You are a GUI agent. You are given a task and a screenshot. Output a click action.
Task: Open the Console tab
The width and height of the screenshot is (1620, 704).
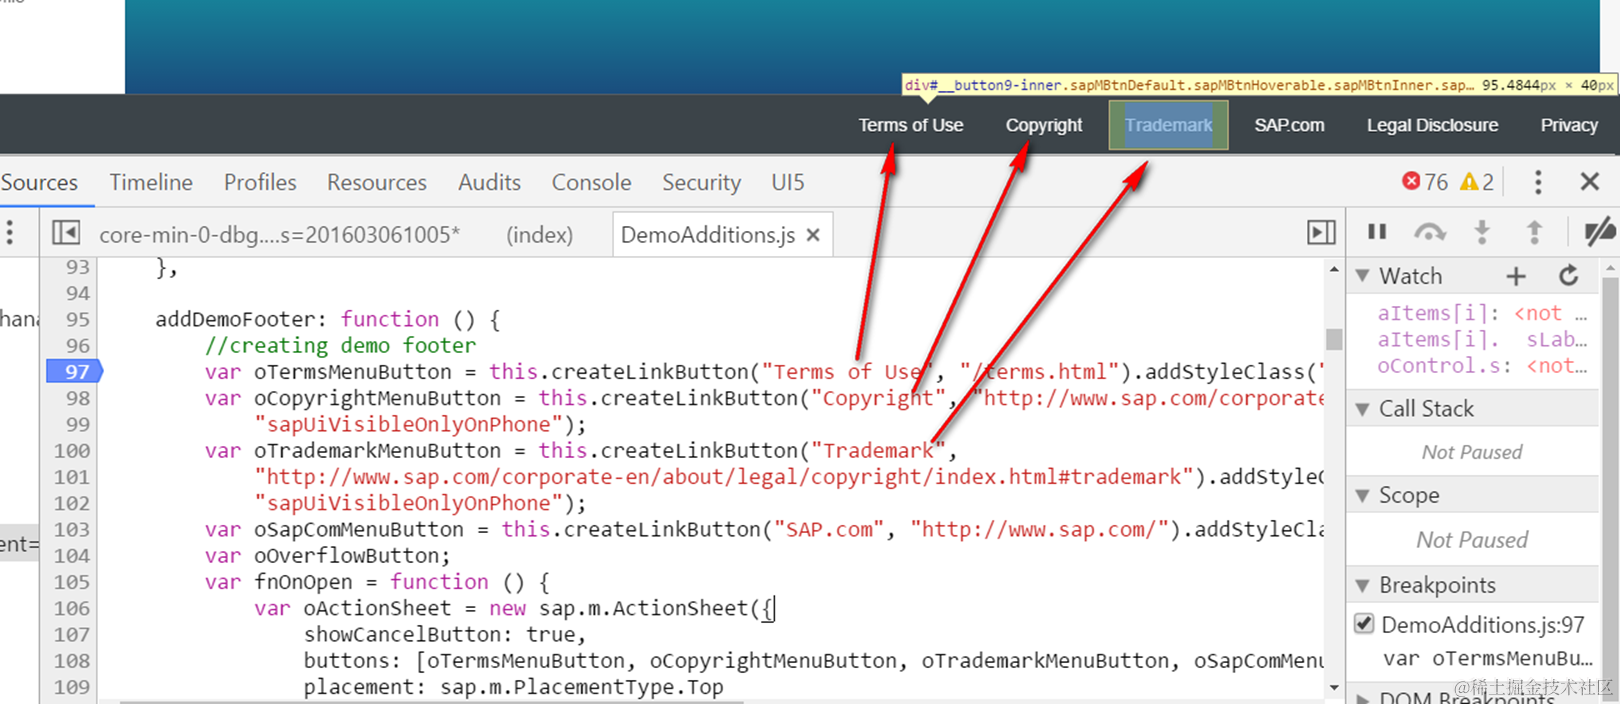[592, 182]
